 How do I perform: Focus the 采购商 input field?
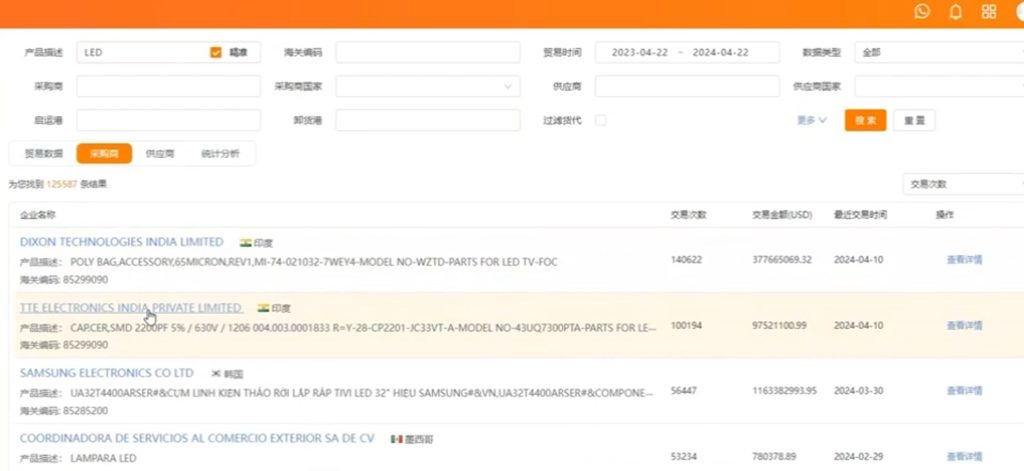(168, 86)
